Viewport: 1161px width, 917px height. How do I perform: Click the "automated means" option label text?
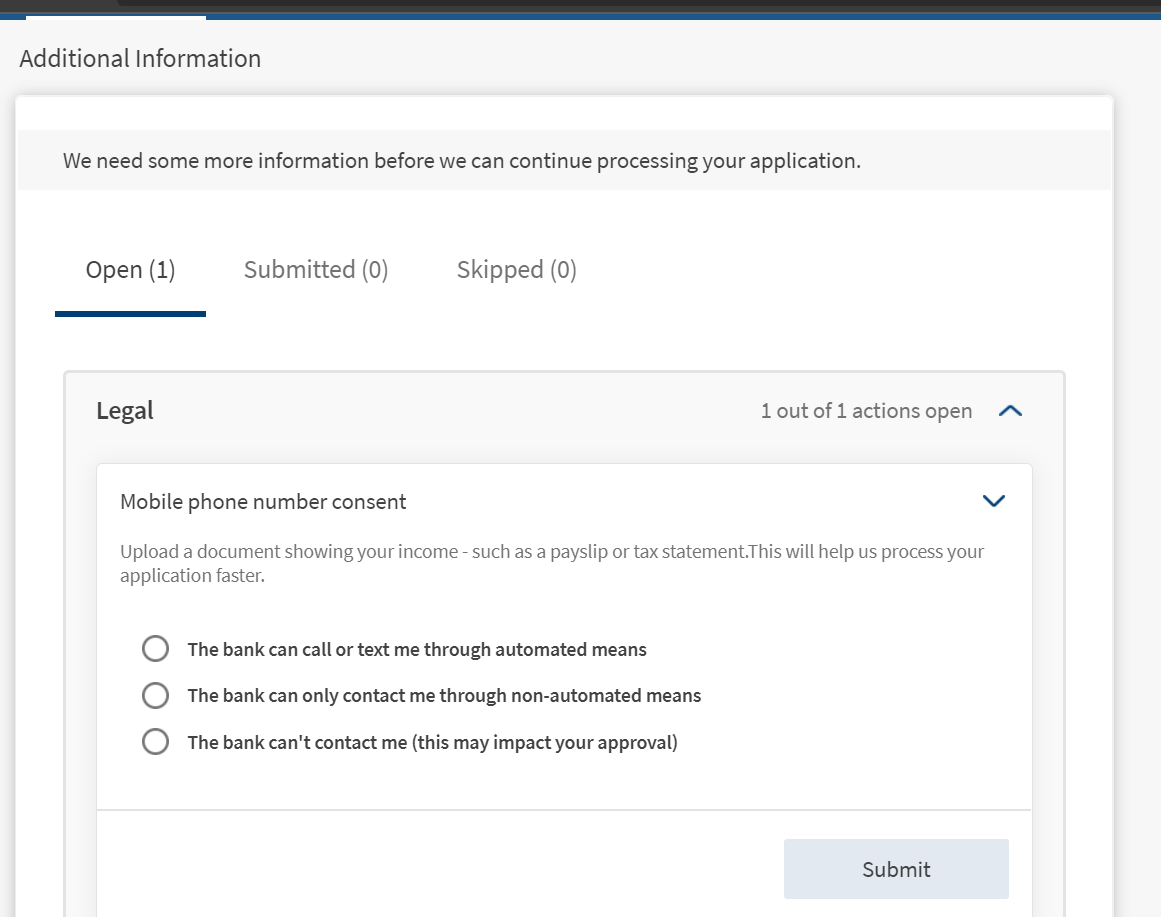click(x=417, y=650)
